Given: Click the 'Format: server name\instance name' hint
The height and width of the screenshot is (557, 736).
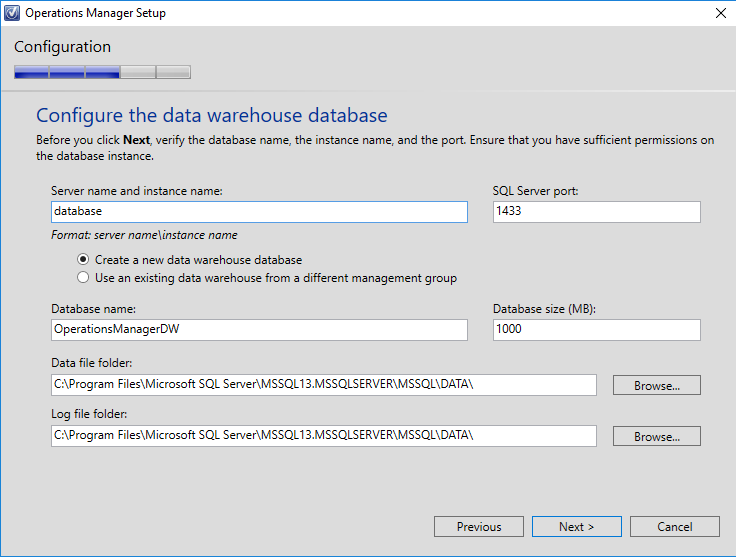Looking at the screenshot, I should point(144,235).
